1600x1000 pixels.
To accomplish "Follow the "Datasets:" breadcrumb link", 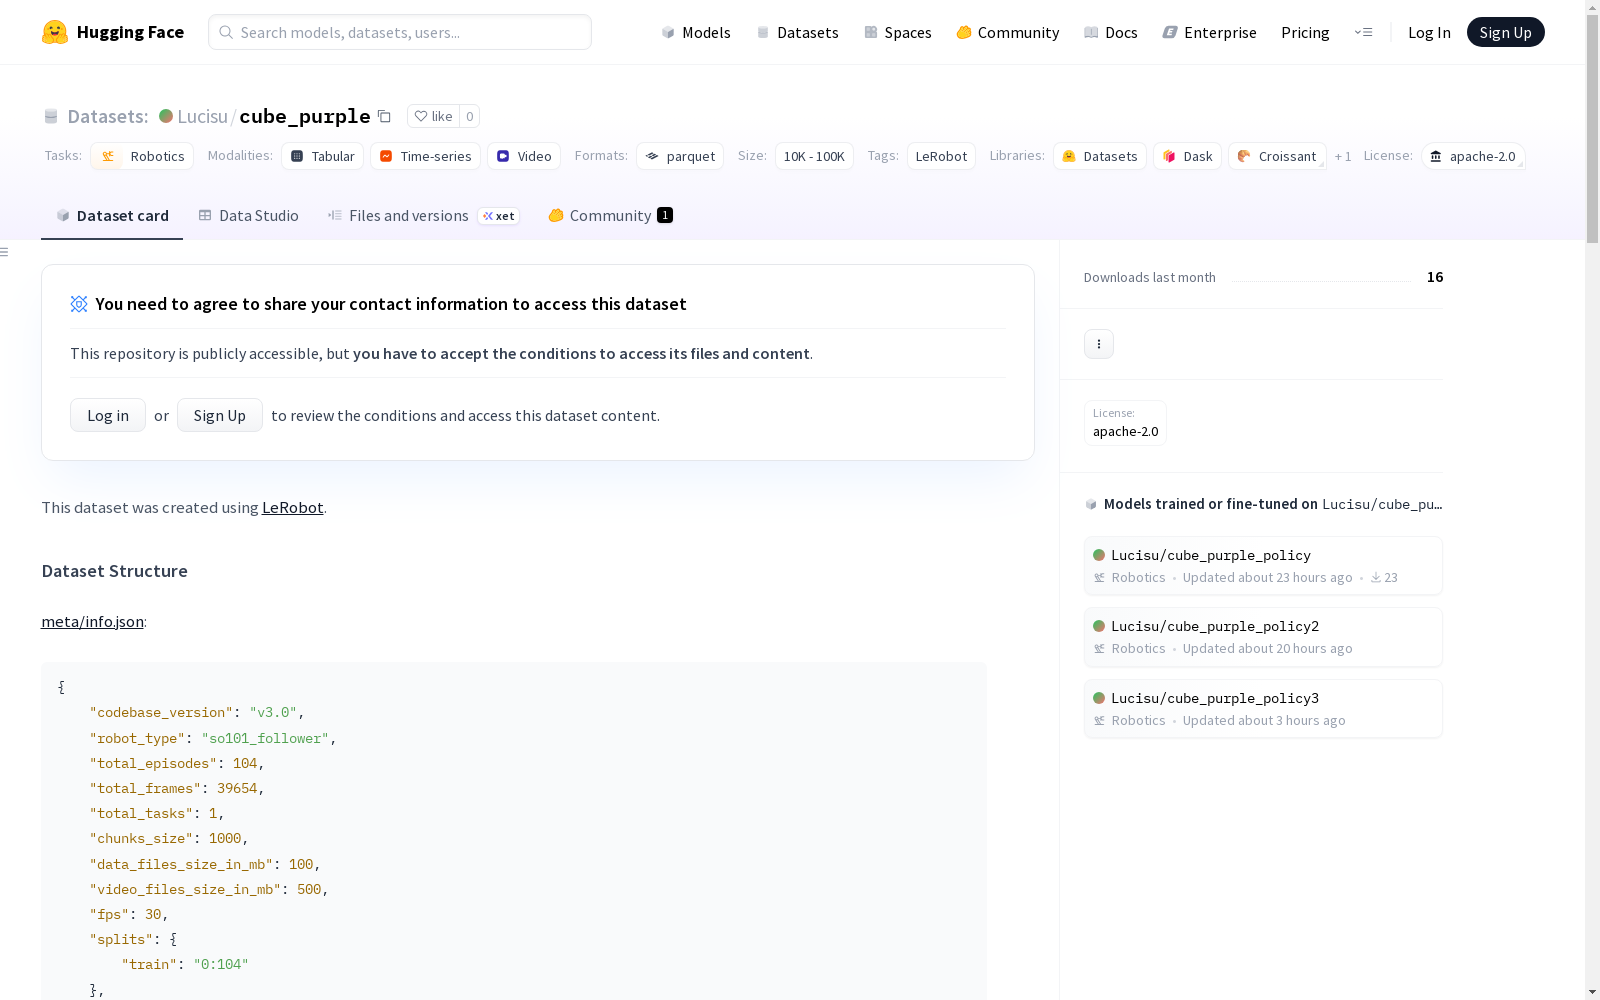I will coord(107,116).
